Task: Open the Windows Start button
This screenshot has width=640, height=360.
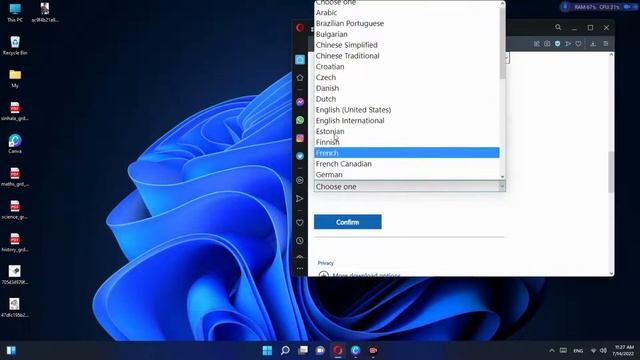Action: point(267,350)
